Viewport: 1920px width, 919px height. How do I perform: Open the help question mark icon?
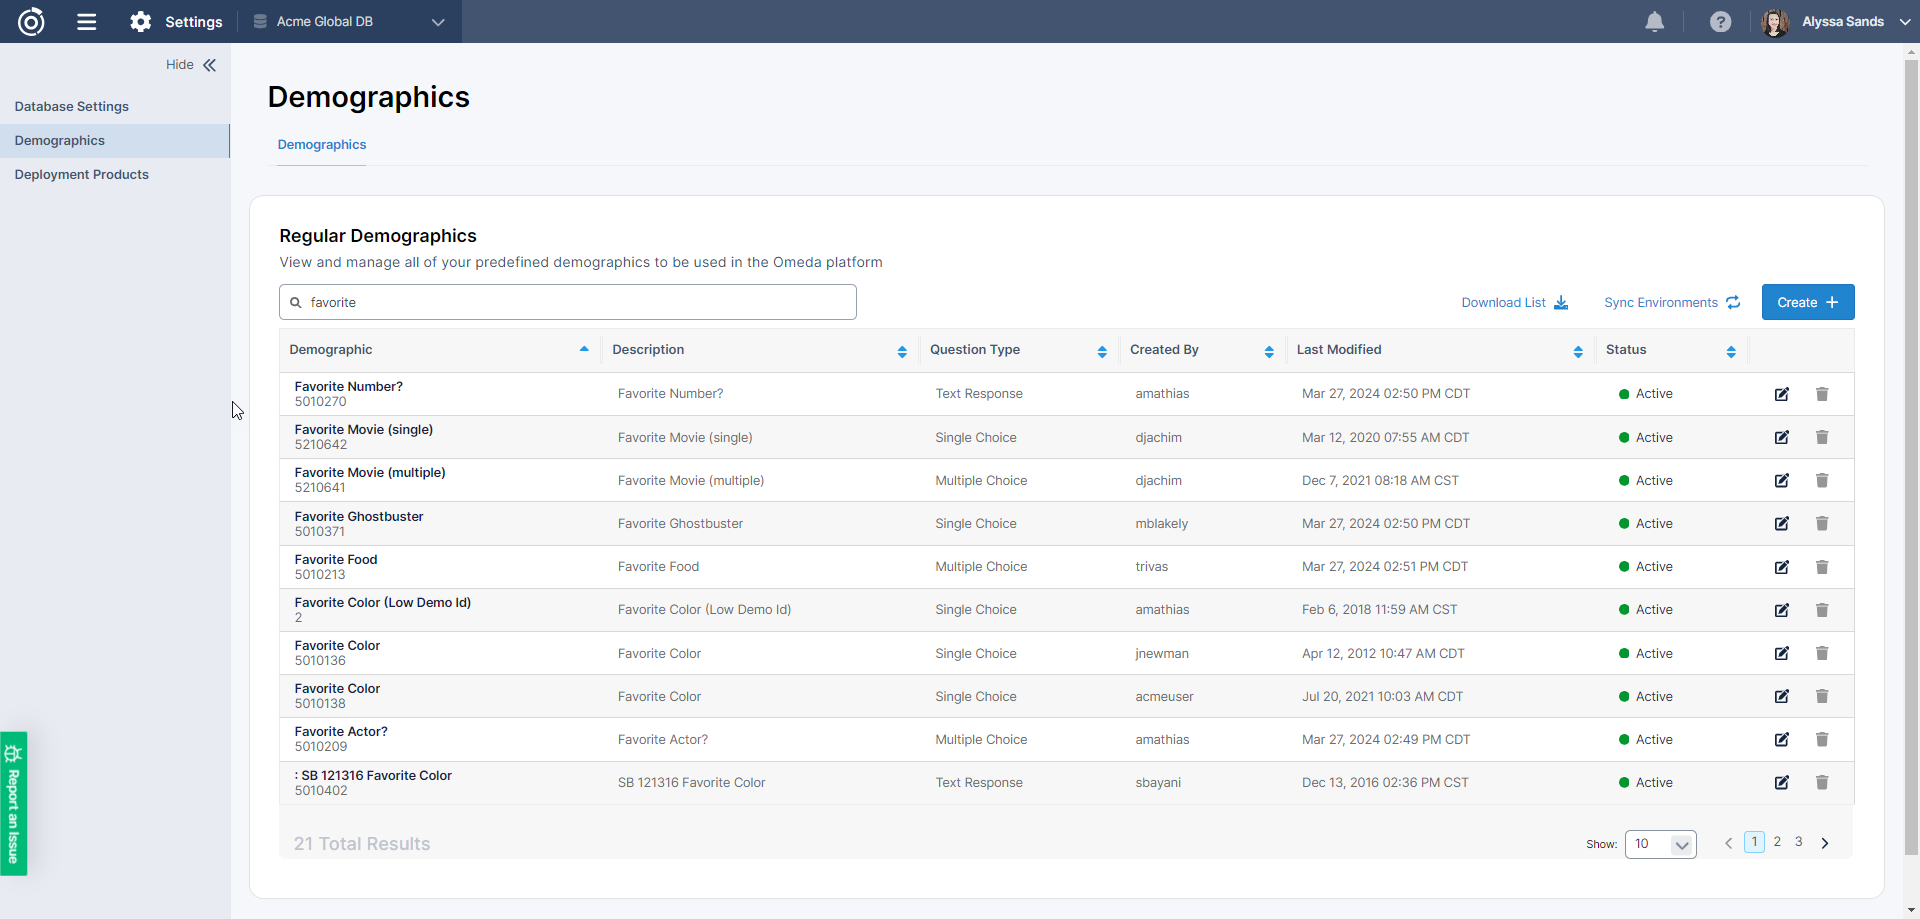pos(1720,22)
